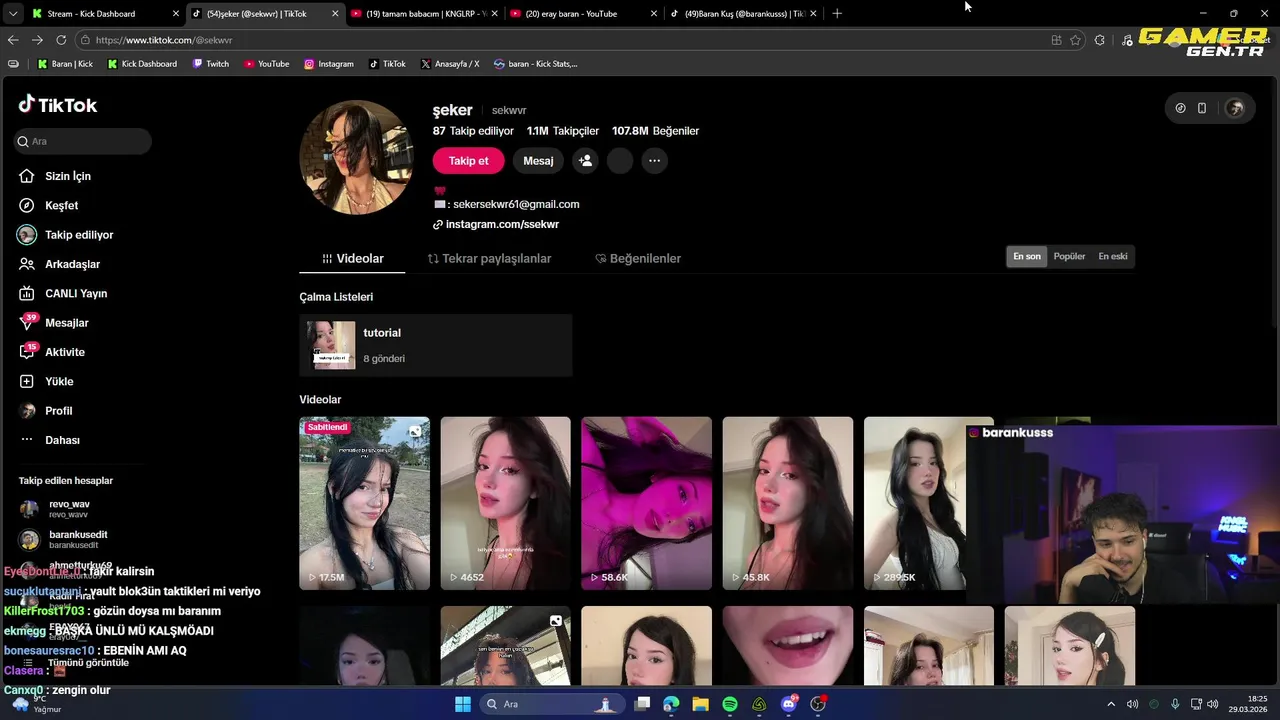Switch to the eray baran YouTube tab
This screenshot has width=1280, height=720.
pos(583,14)
